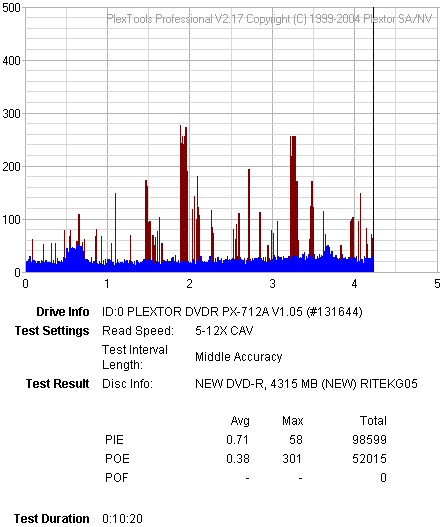
Task: Select the POF total value 0
Action: point(383,478)
